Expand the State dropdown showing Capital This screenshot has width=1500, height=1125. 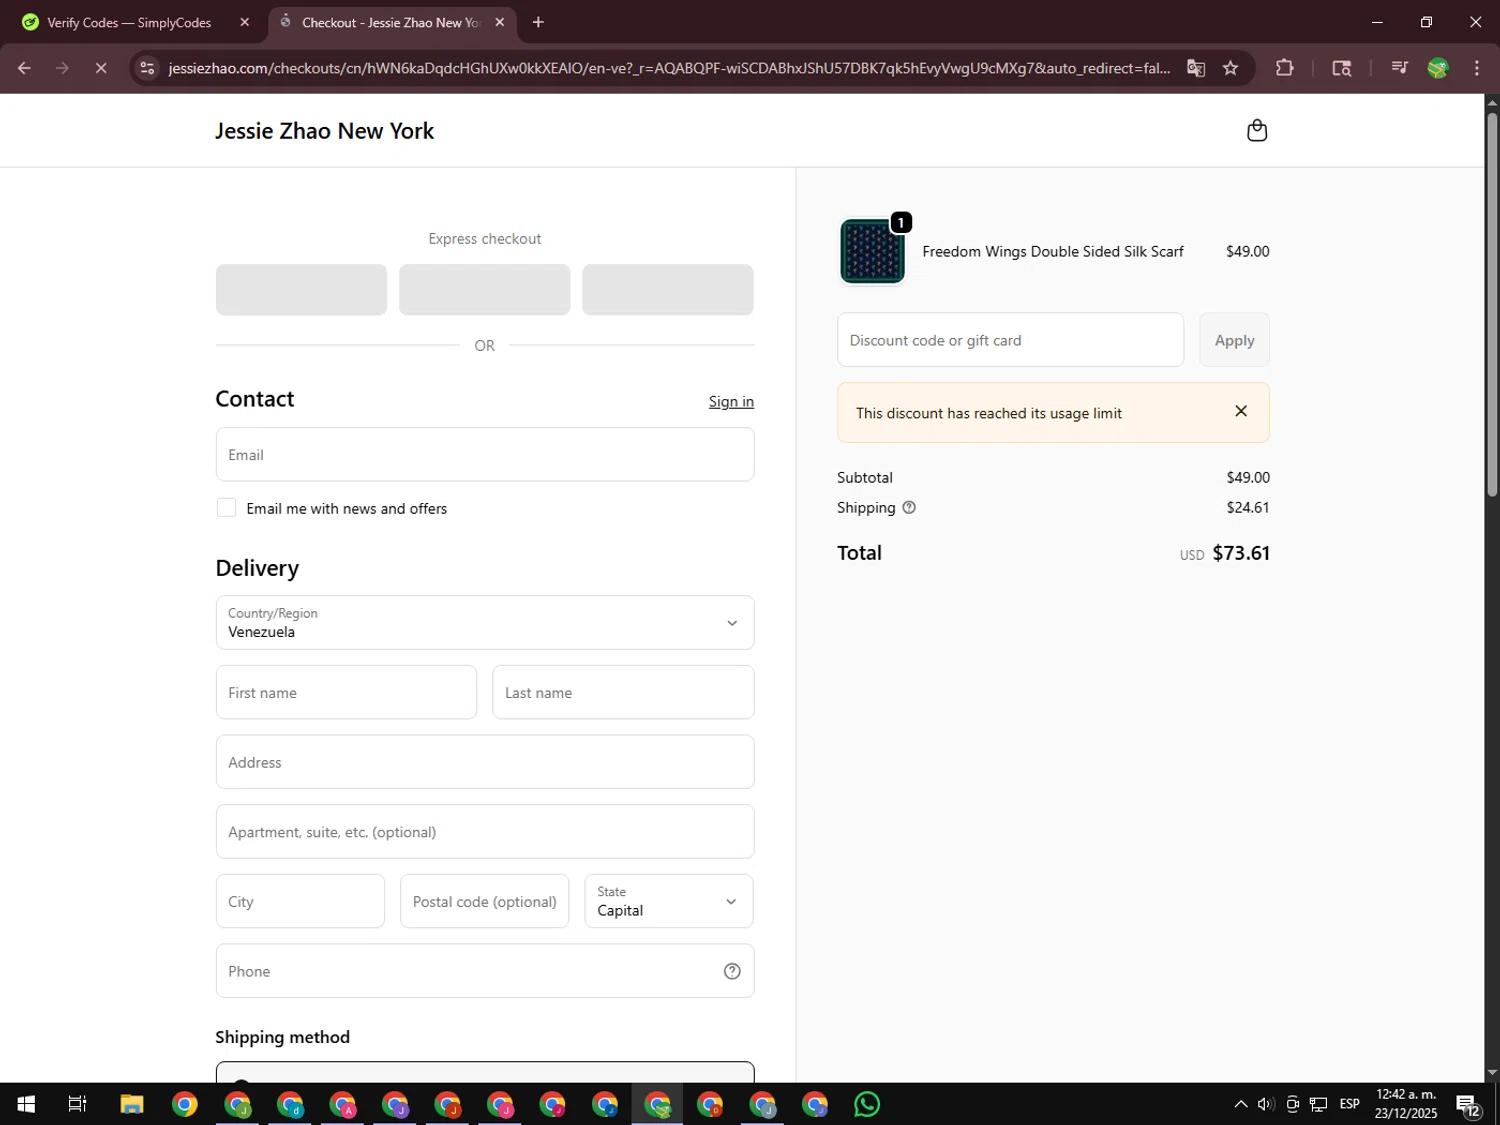click(669, 901)
